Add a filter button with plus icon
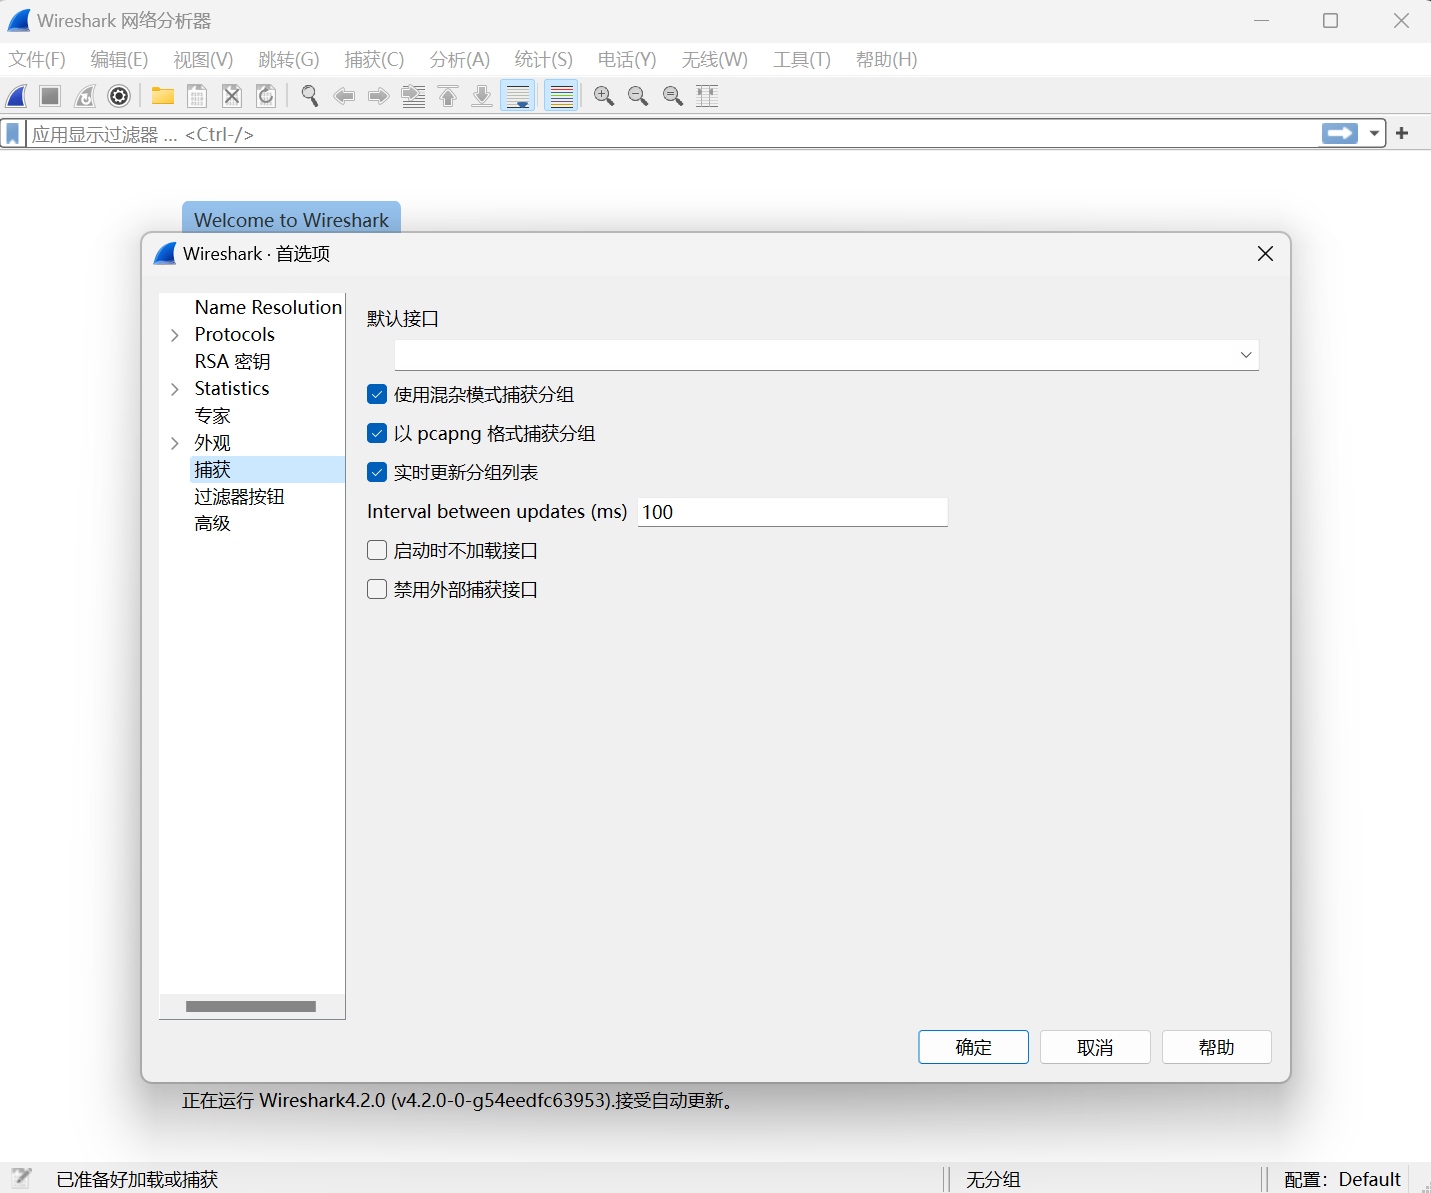 pos(1402,134)
